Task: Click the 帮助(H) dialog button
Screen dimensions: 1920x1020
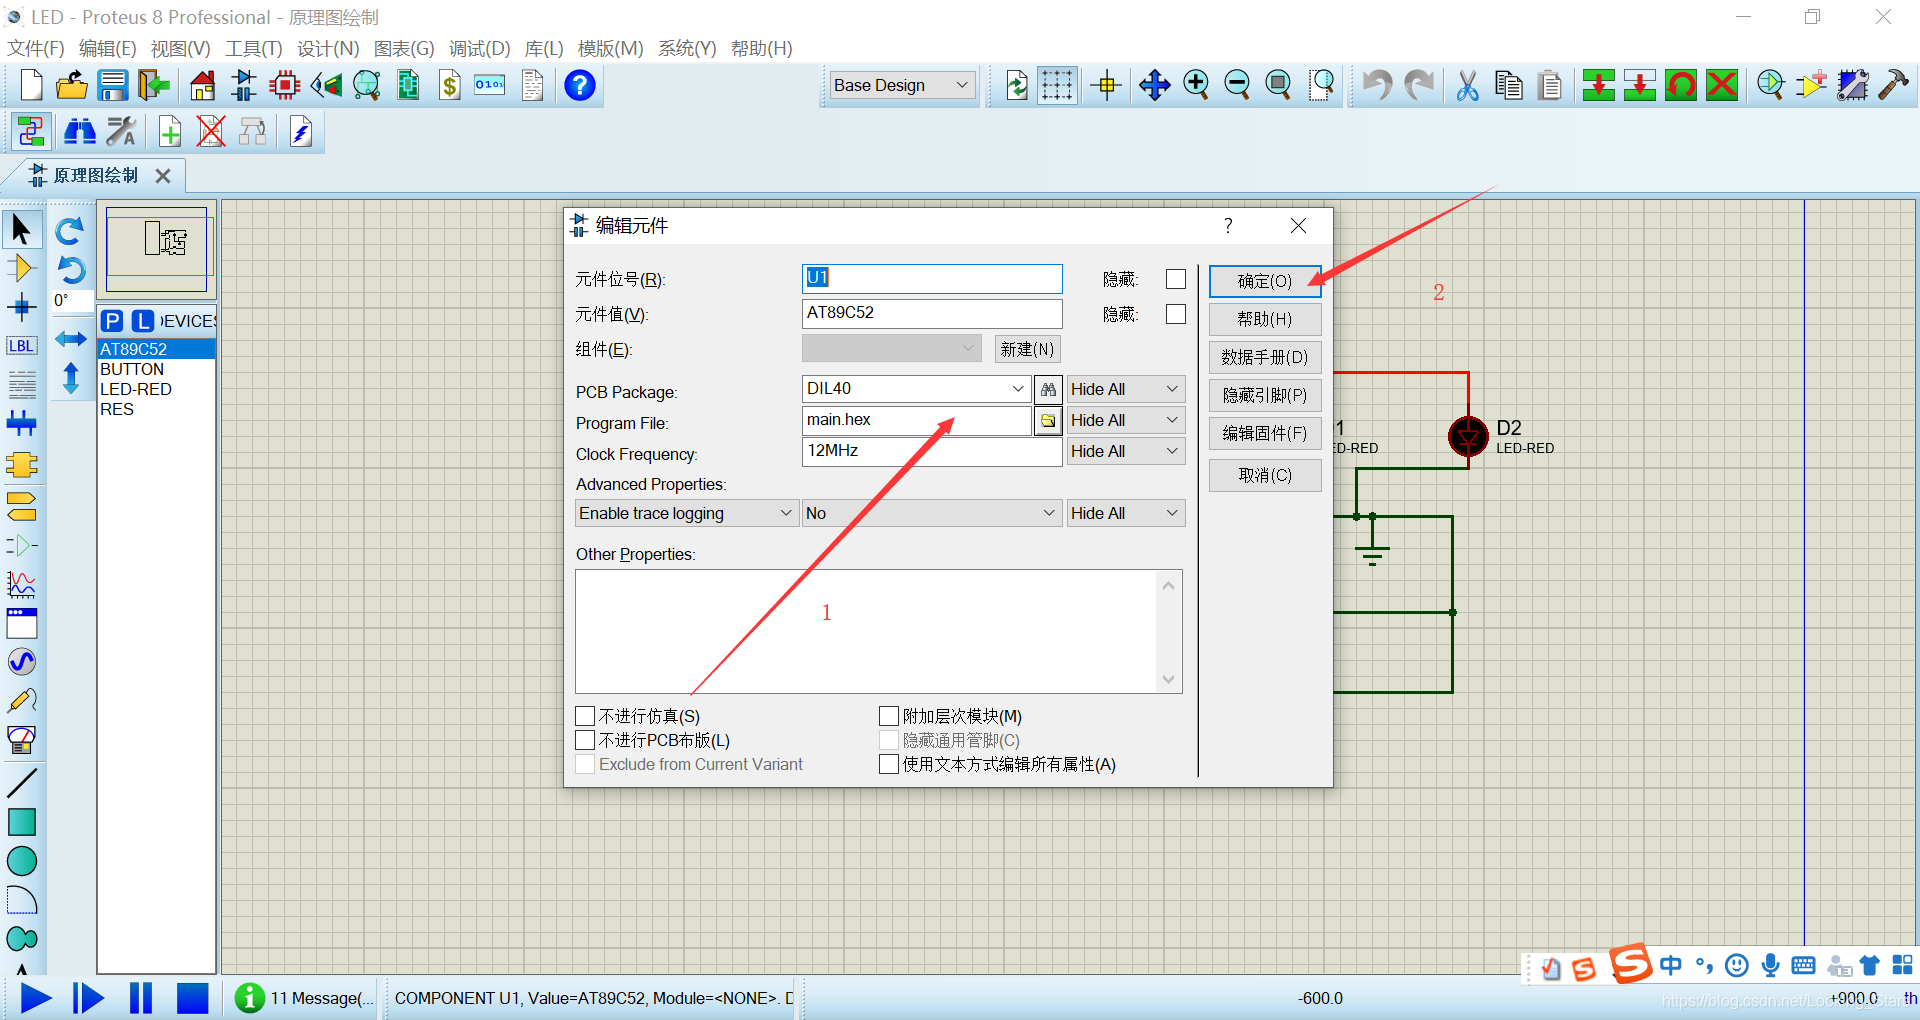Action: [1265, 319]
